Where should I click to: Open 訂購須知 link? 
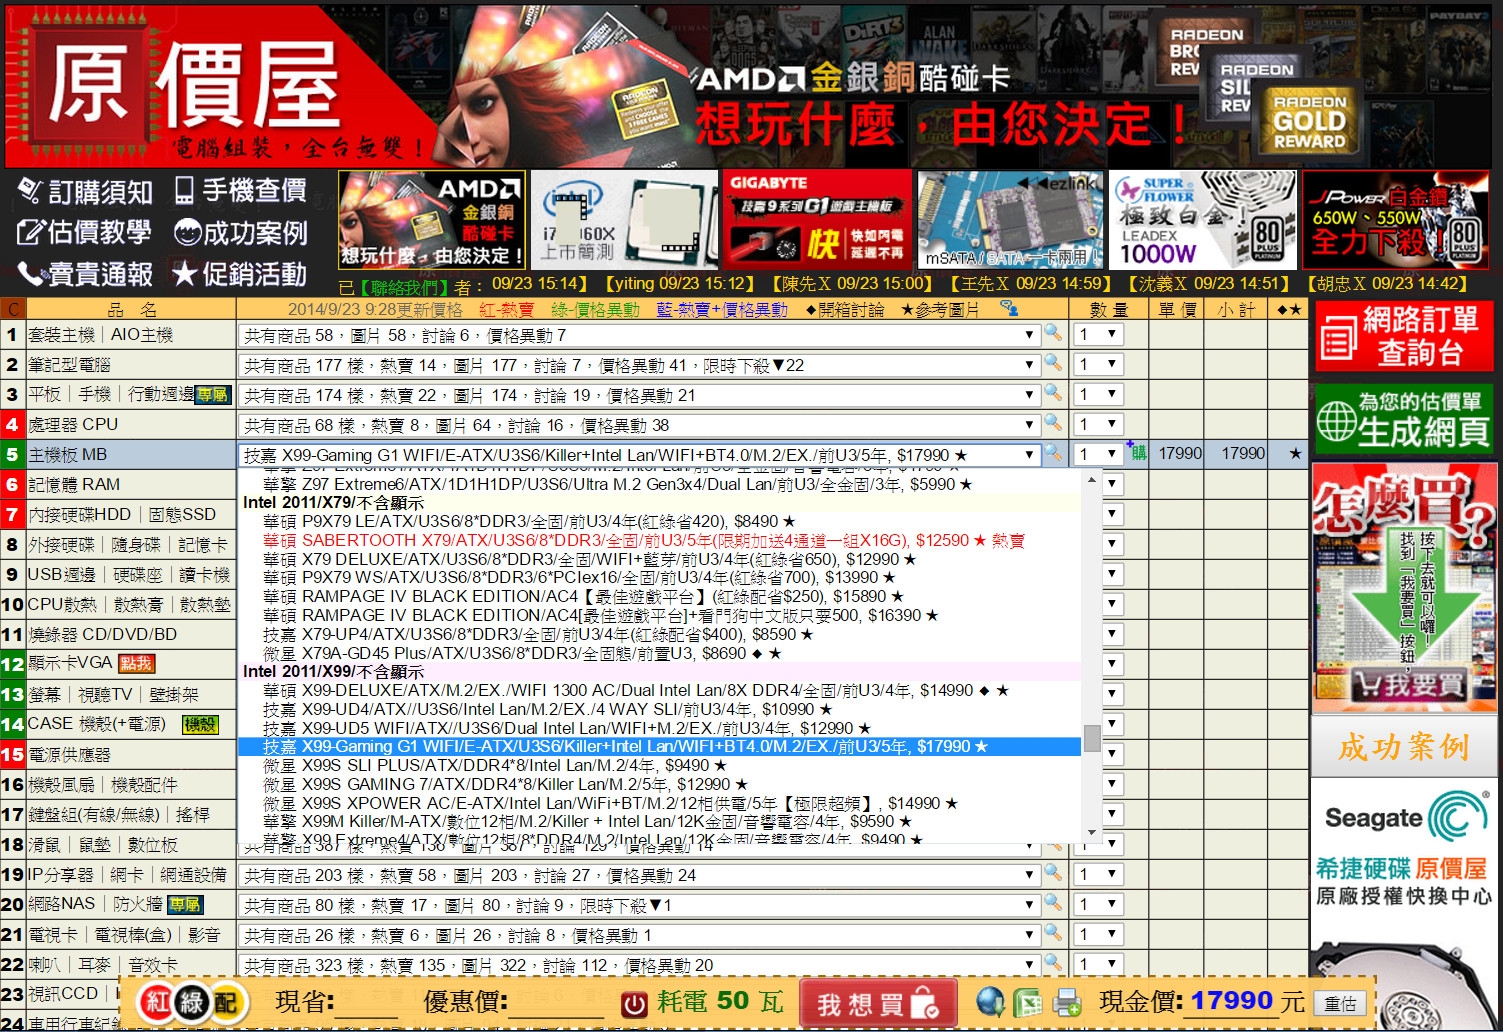[x=87, y=192]
